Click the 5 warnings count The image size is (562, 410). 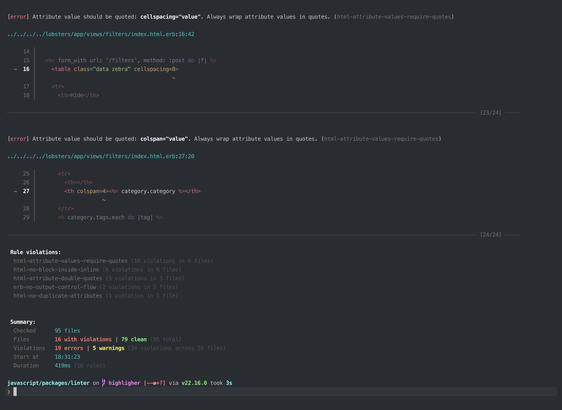point(109,348)
